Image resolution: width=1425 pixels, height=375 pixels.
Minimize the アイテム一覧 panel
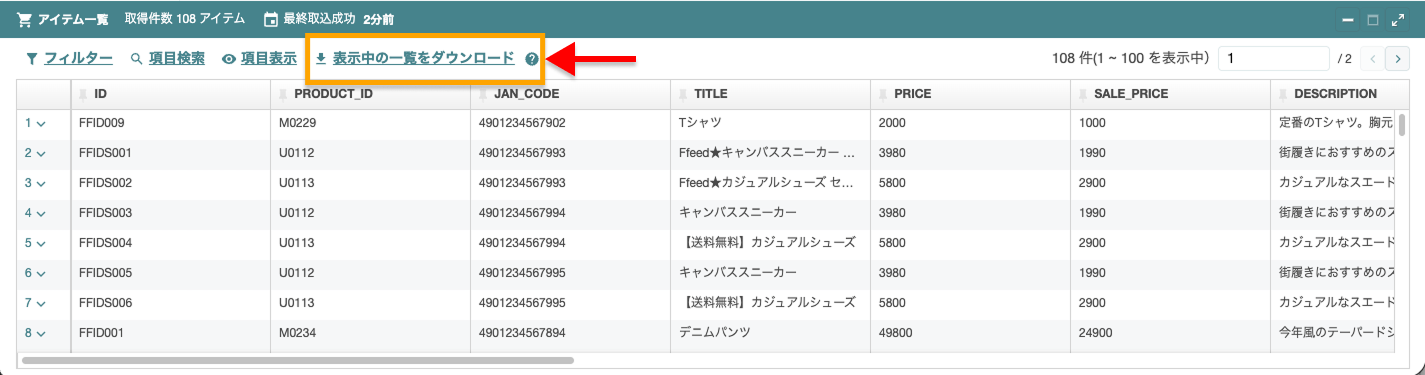1348,20
